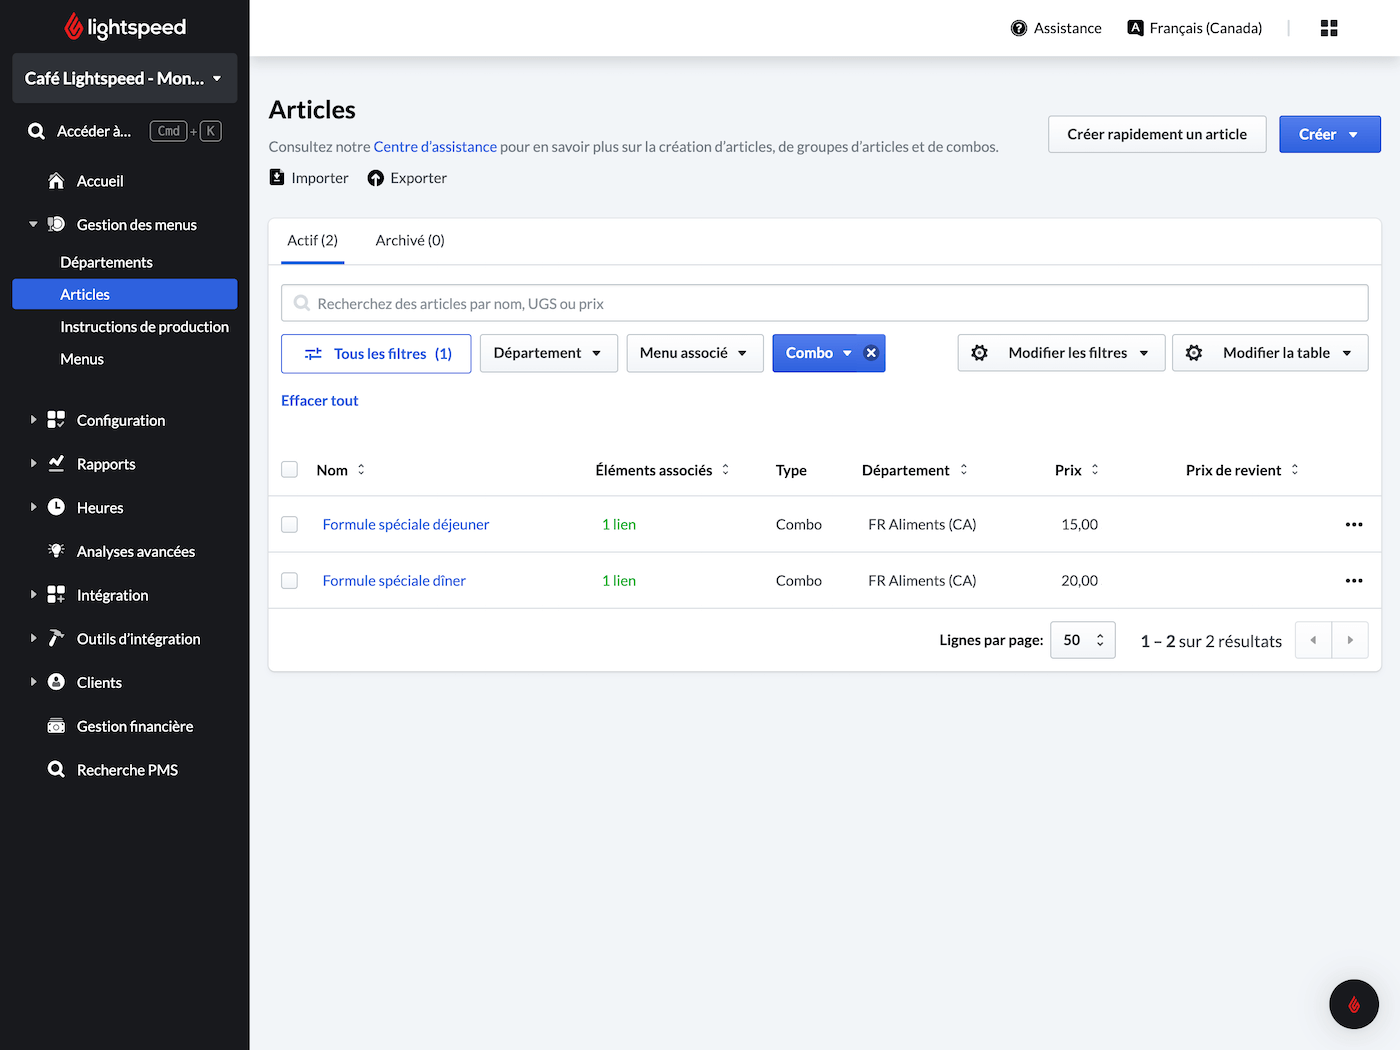Click the Lightspeed logo
This screenshot has height=1050, width=1400.
pos(125,27)
